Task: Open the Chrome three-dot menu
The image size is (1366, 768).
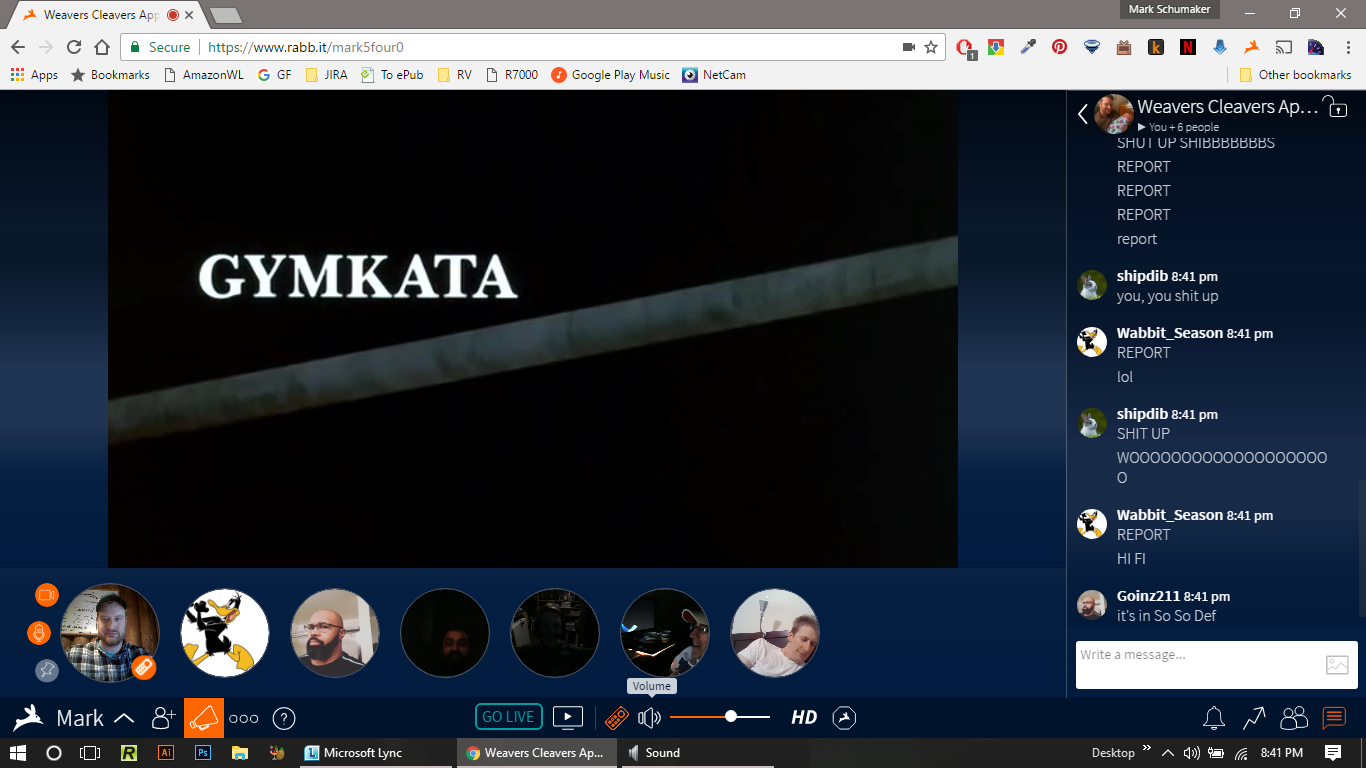Action: pos(1347,47)
